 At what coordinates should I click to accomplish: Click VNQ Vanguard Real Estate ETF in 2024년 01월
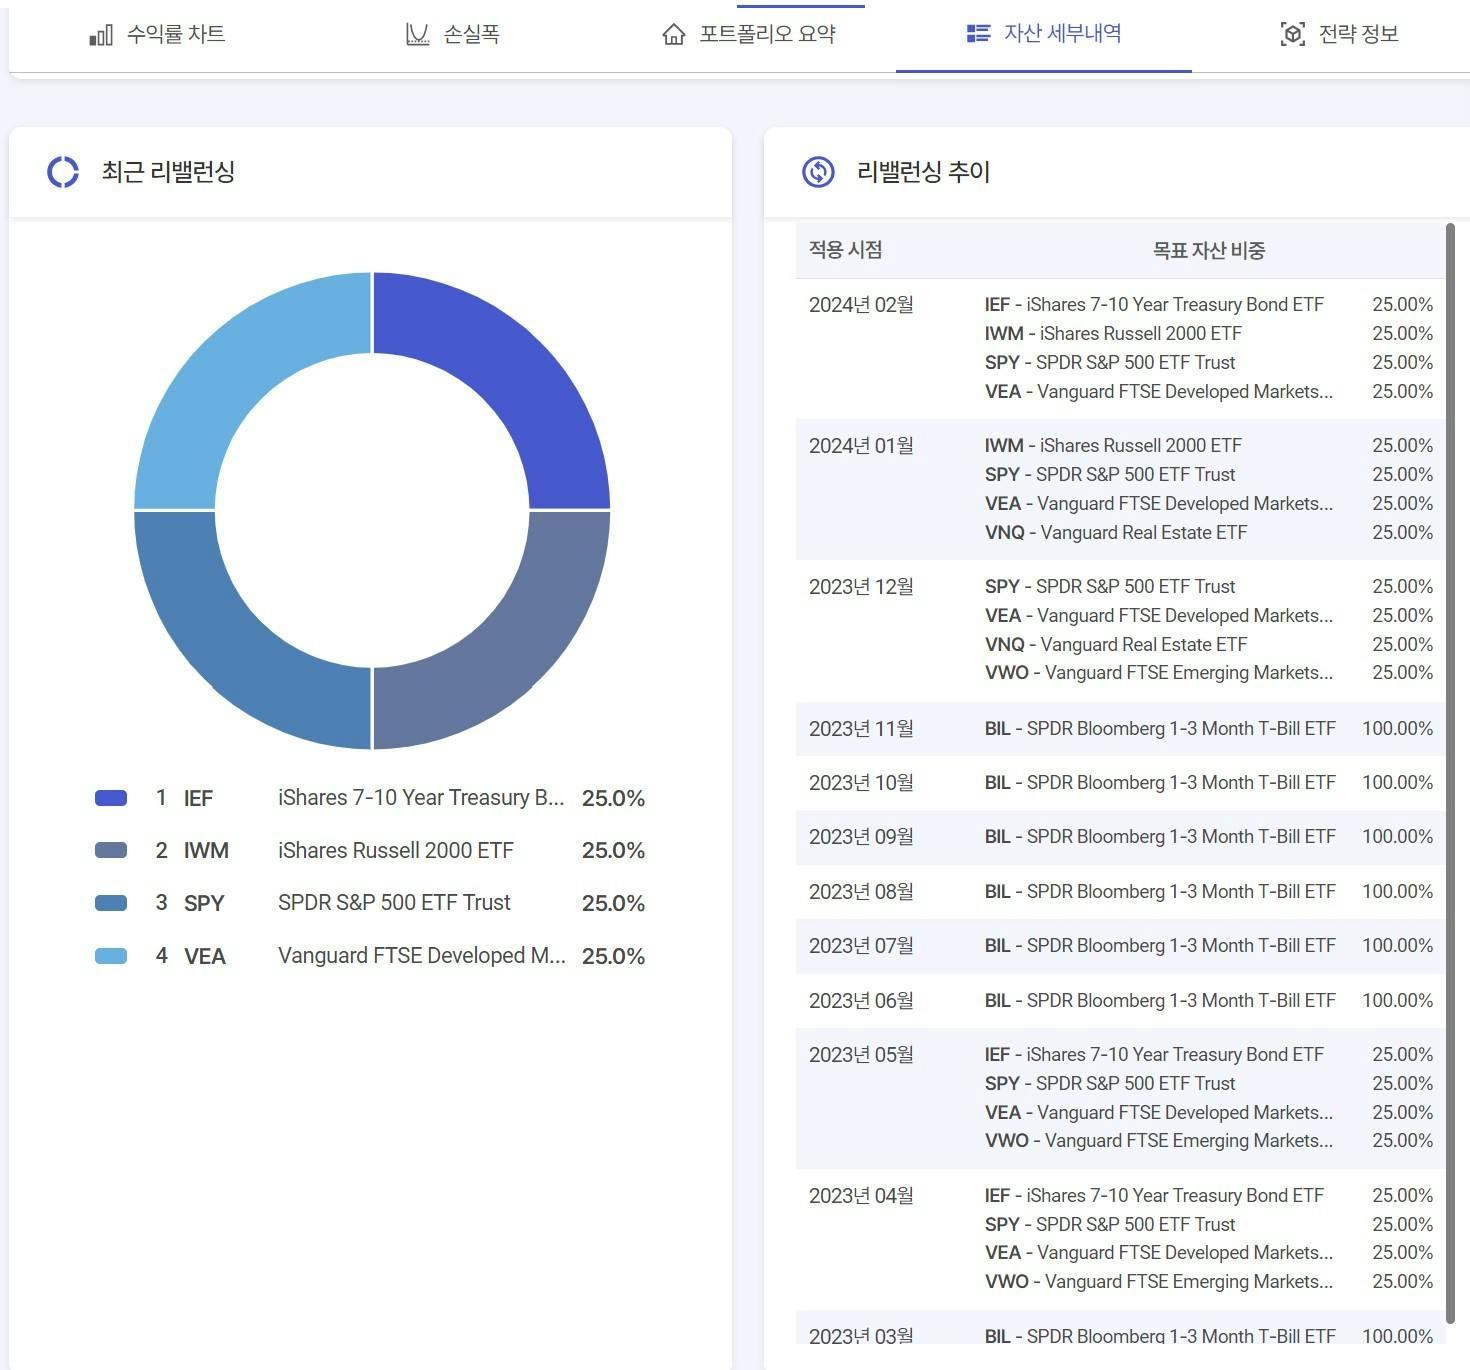(1116, 533)
